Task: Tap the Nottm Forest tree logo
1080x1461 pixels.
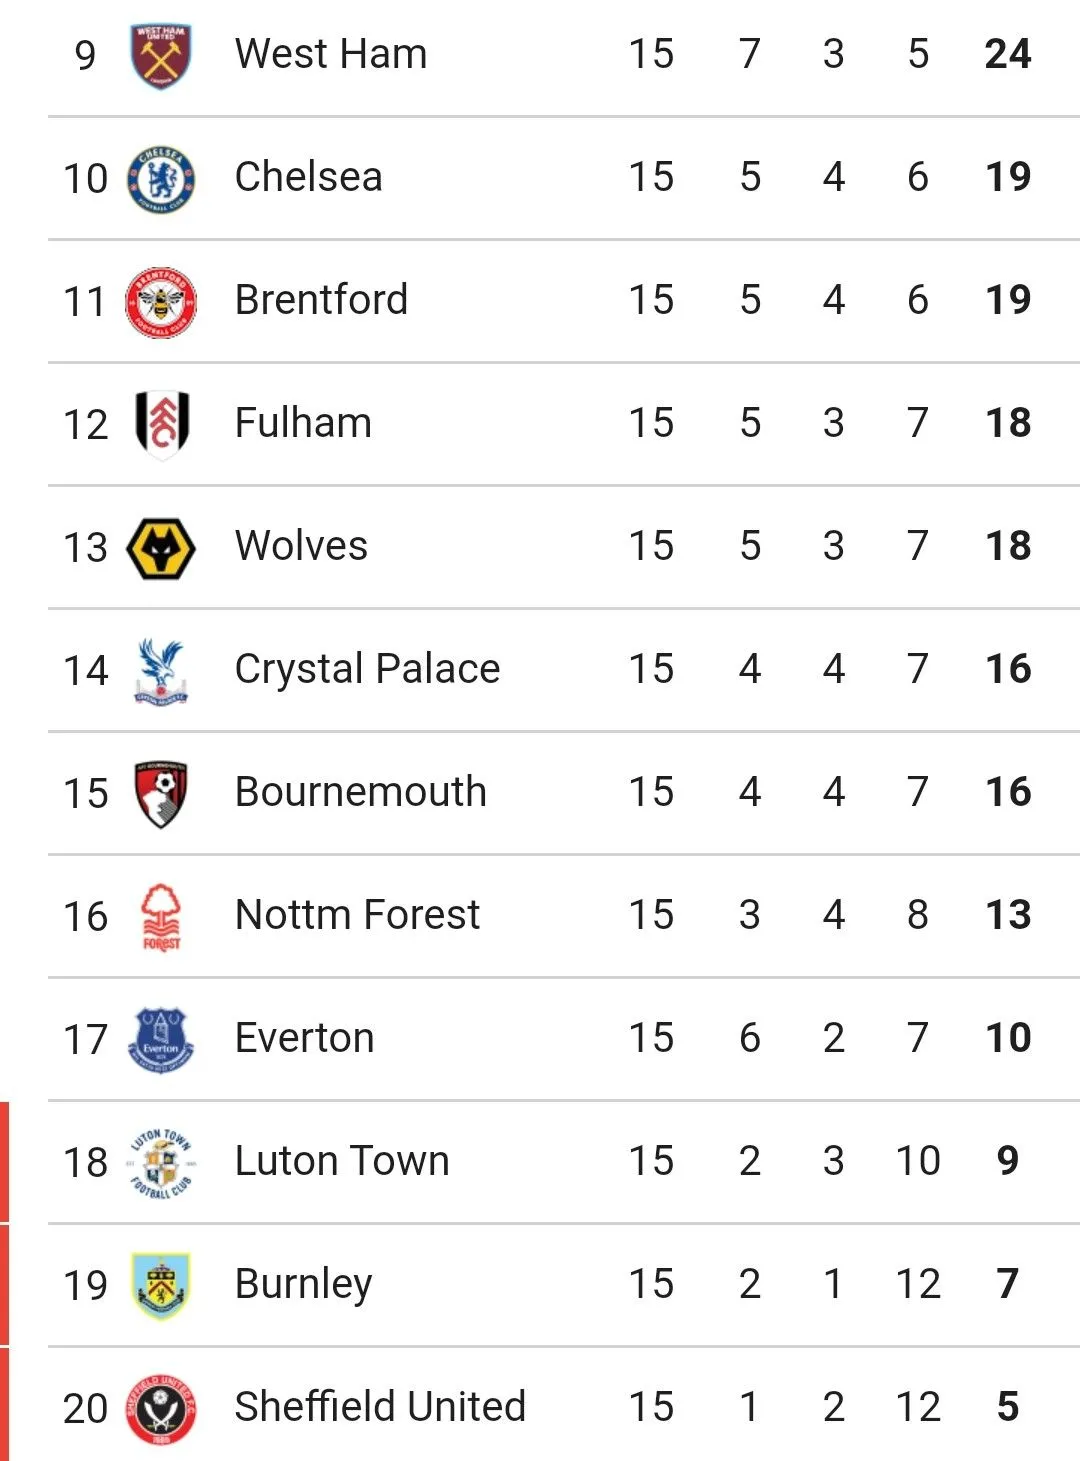Action: pyautogui.click(x=161, y=917)
